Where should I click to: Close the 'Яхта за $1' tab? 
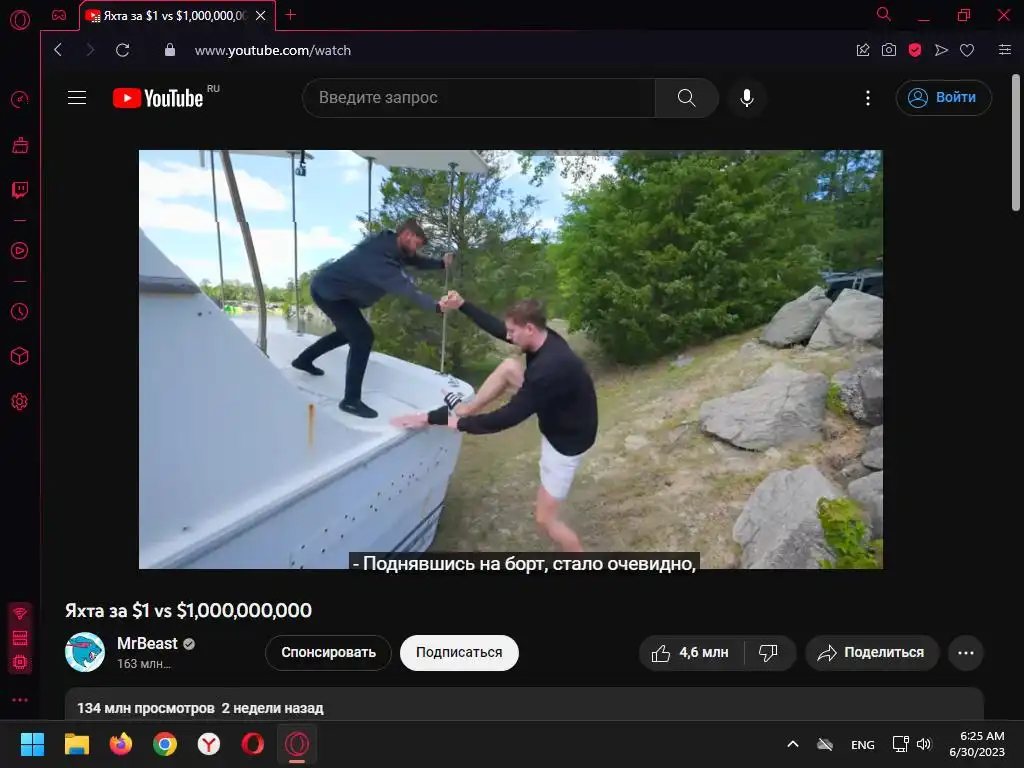[x=261, y=16]
